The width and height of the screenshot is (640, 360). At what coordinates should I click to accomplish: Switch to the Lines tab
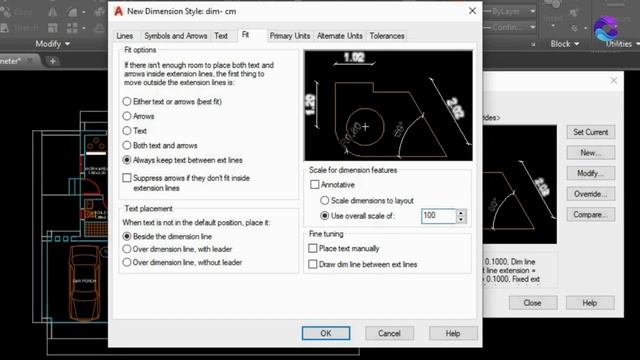pyautogui.click(x=124, y=36)
